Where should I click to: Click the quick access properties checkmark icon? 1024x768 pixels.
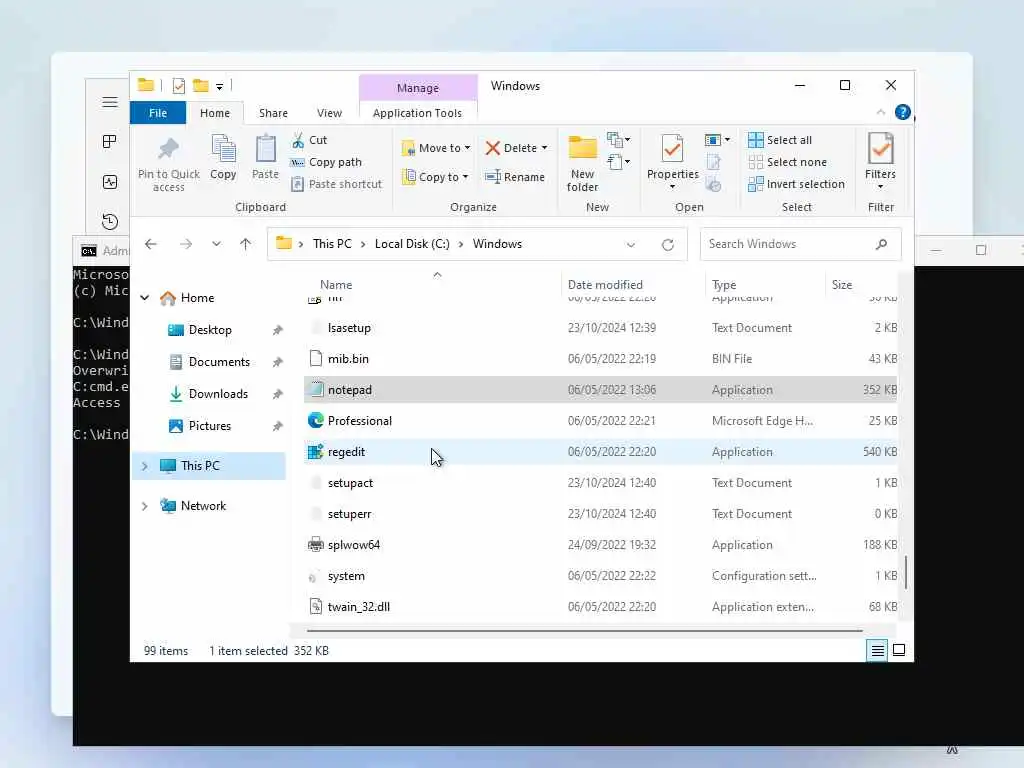click(x=179, y=86)
